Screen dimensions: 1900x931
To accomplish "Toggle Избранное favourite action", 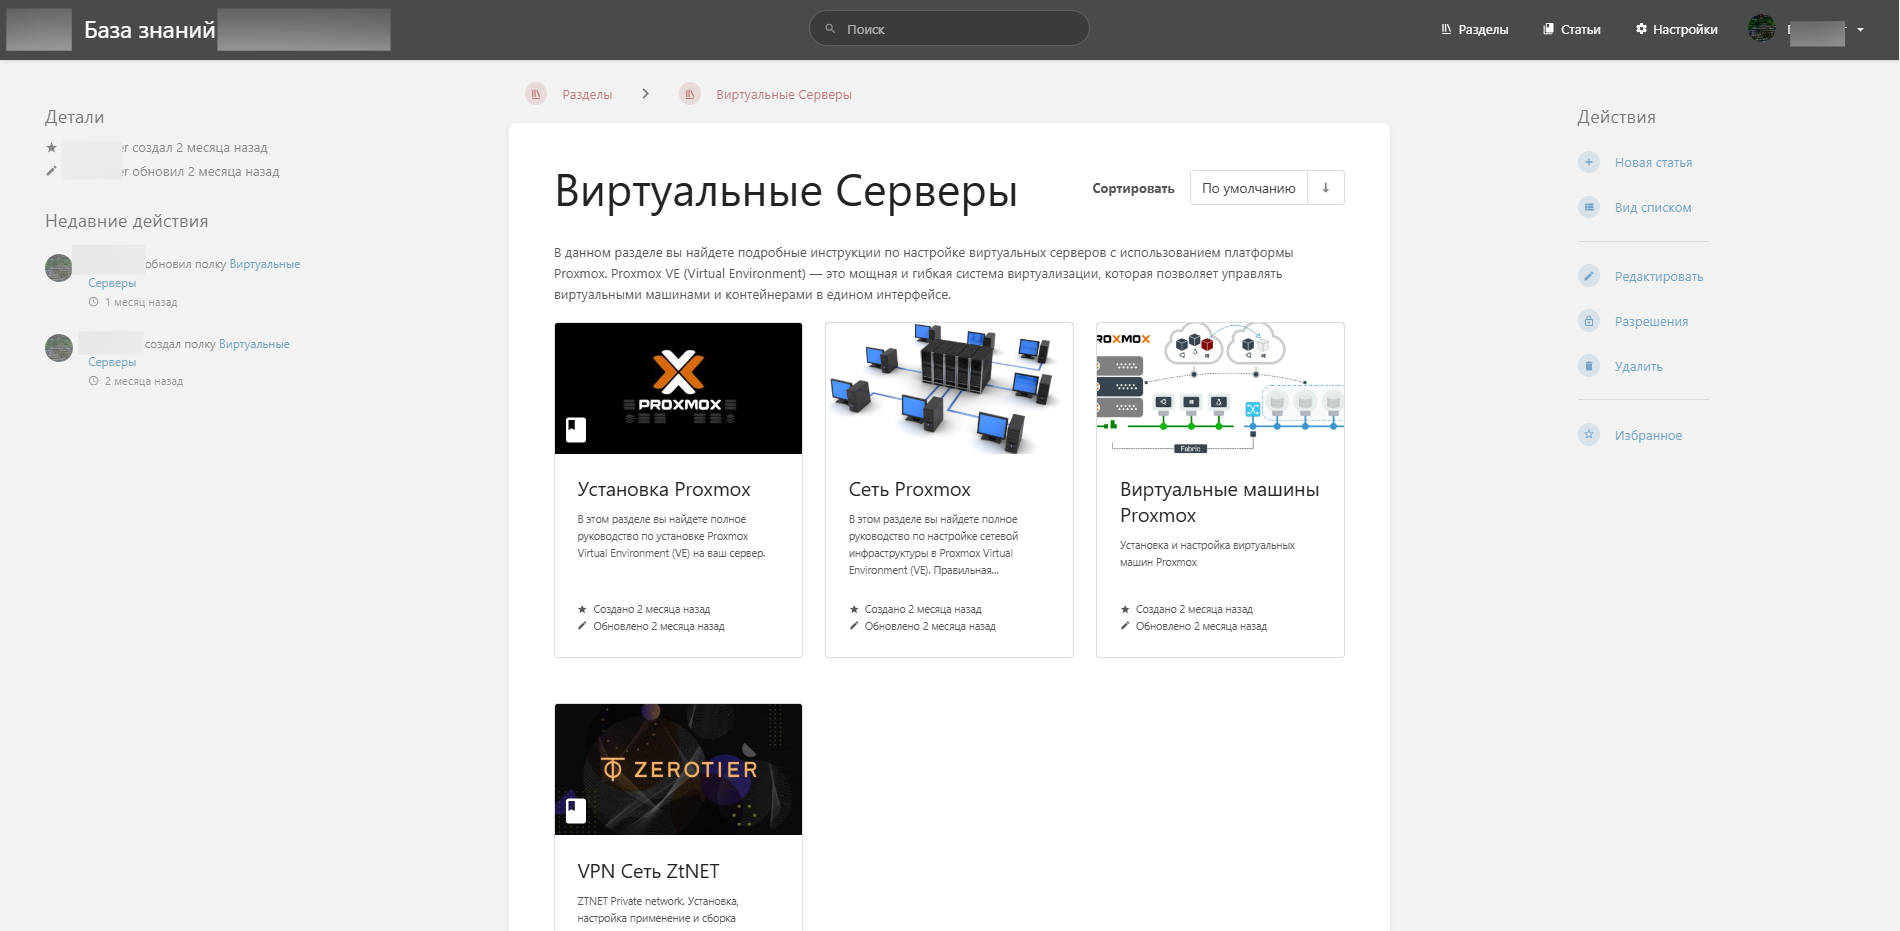I will [x=1648, y=435].
